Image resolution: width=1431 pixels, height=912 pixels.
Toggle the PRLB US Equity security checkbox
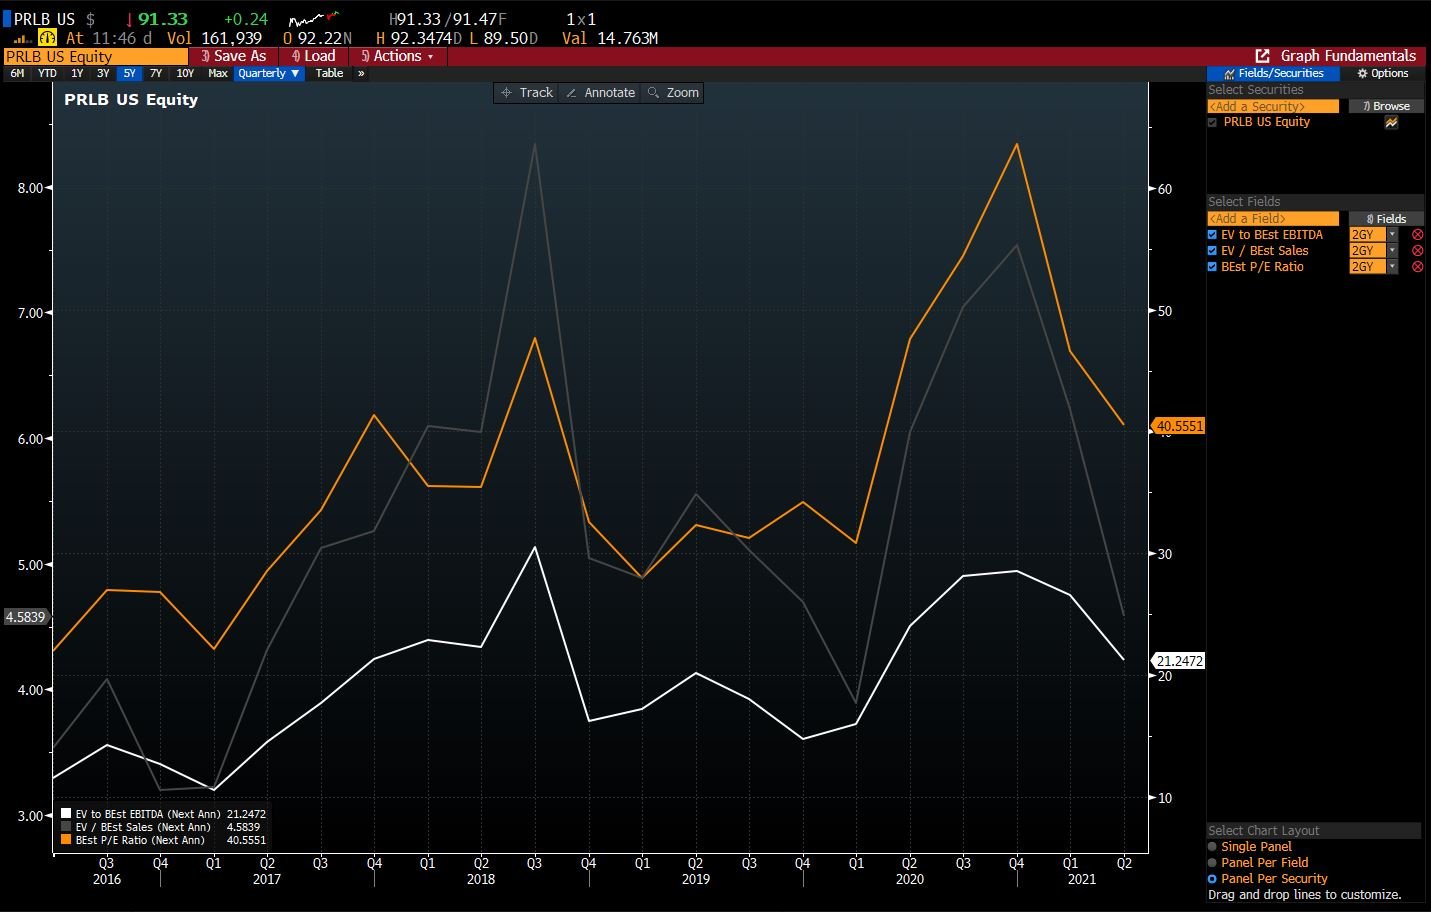coord(1212,122)
